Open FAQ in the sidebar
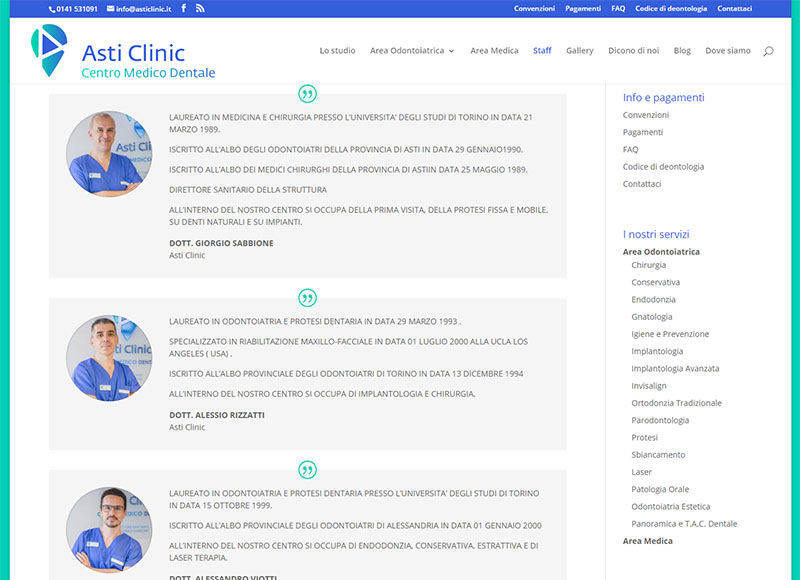 (x=630, y=149)
